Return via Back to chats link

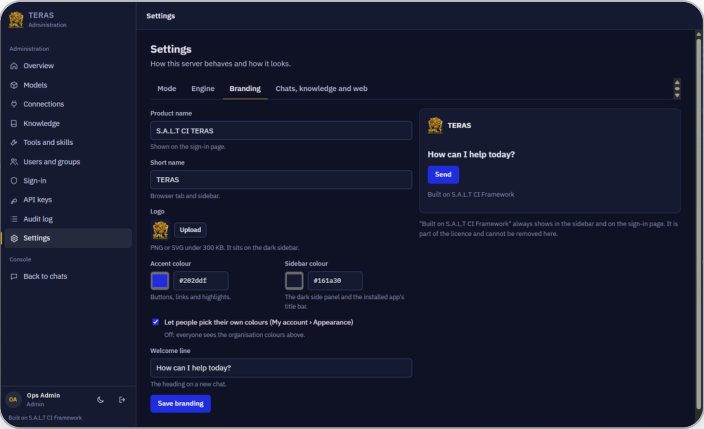(x=67, y=276)
